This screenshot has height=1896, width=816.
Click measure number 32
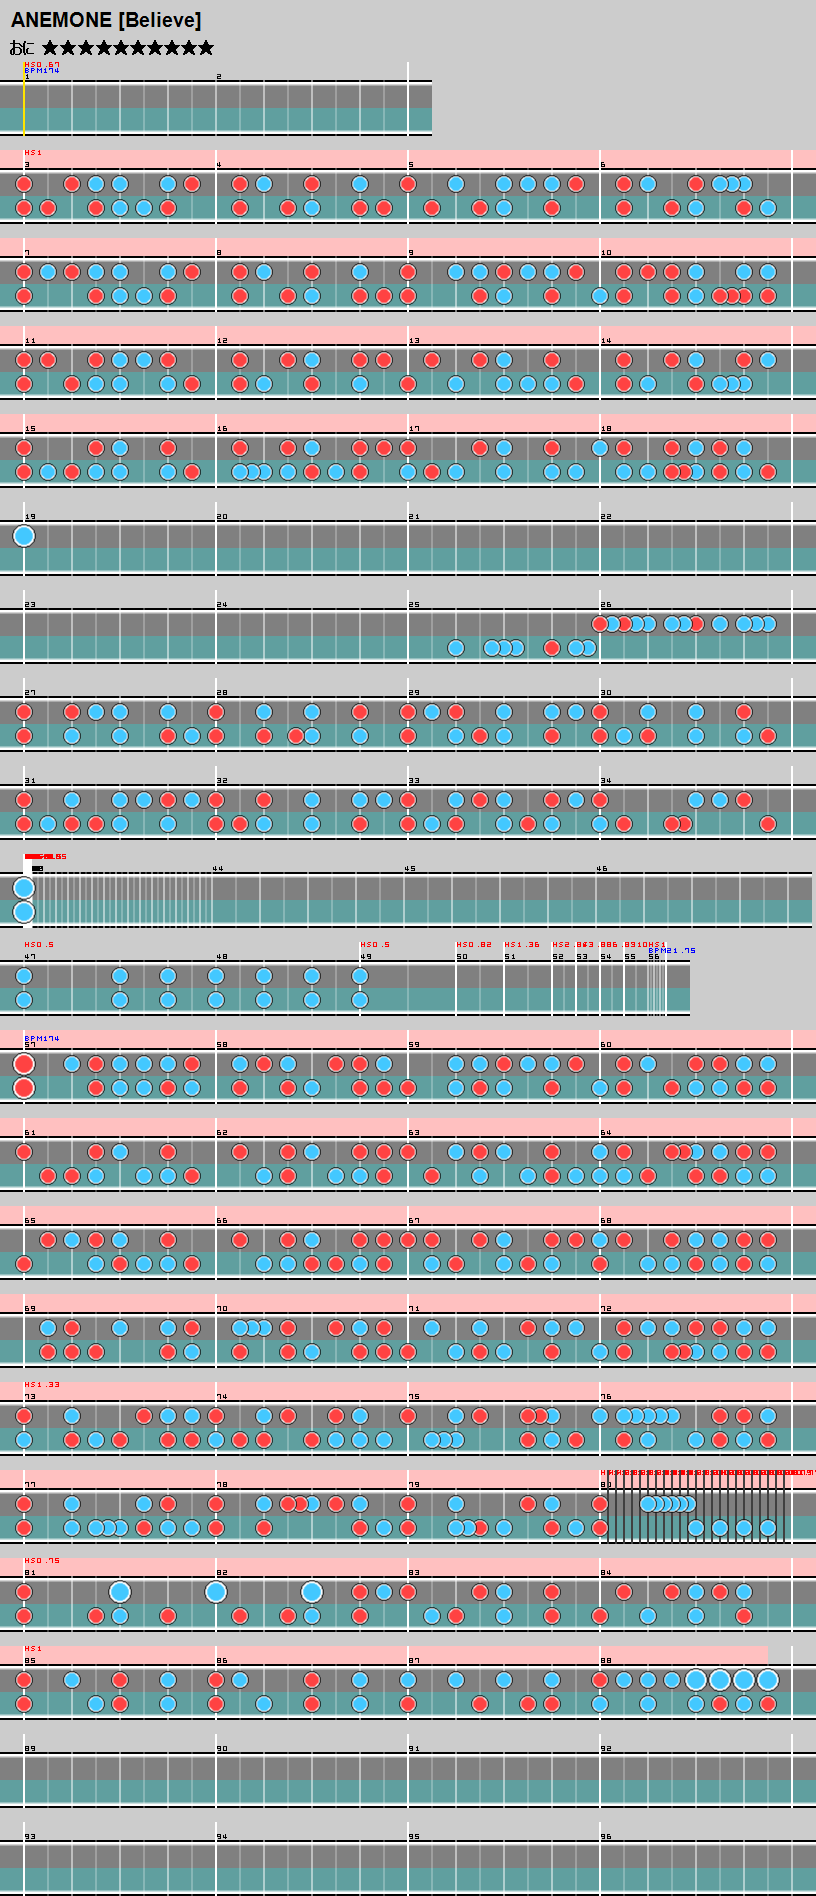point(222,781)
